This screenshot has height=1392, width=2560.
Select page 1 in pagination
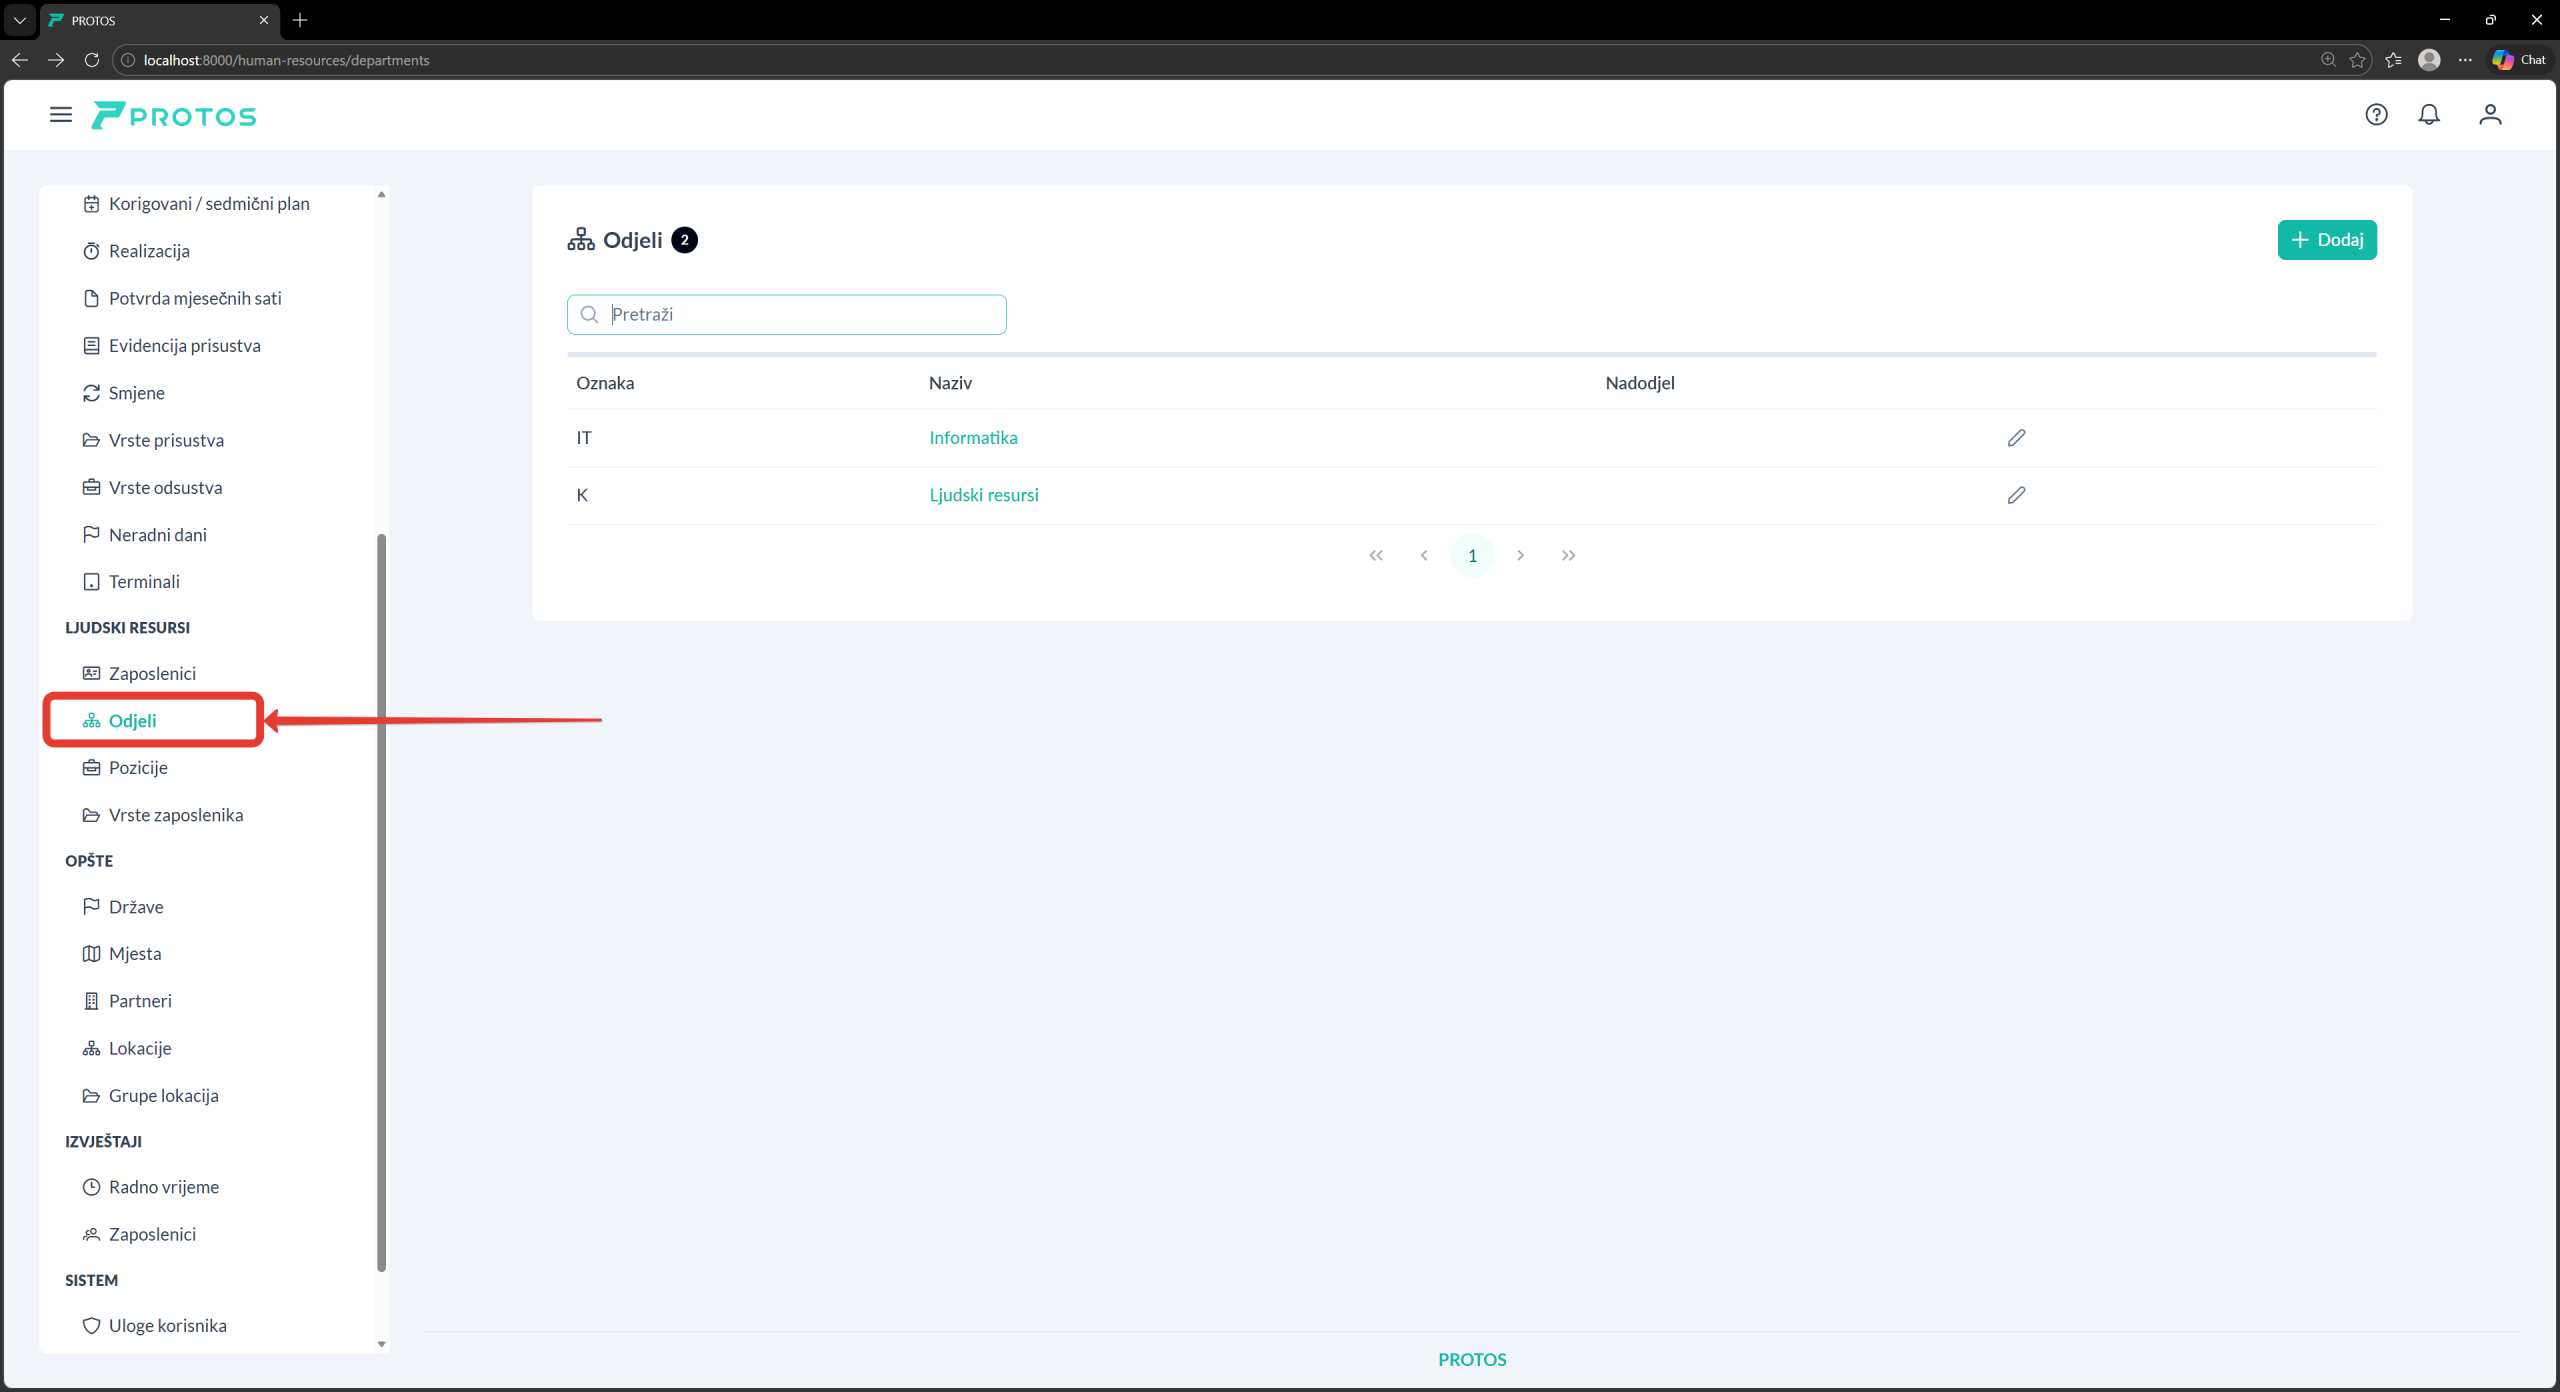[1472, 556]
